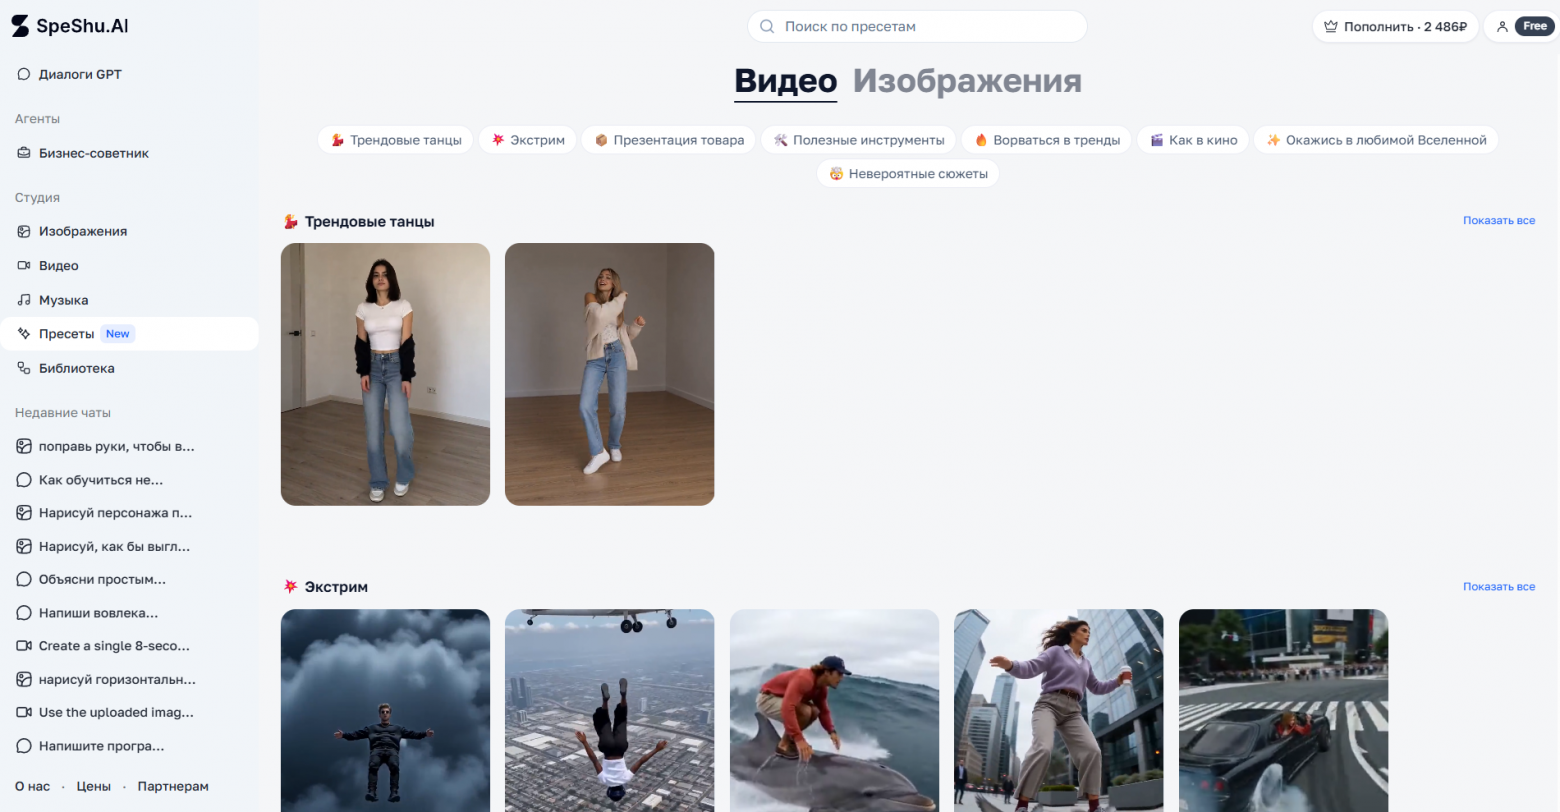
Task: Open Диалоги GPT chat icon
Action: click(x=24, y=74)
